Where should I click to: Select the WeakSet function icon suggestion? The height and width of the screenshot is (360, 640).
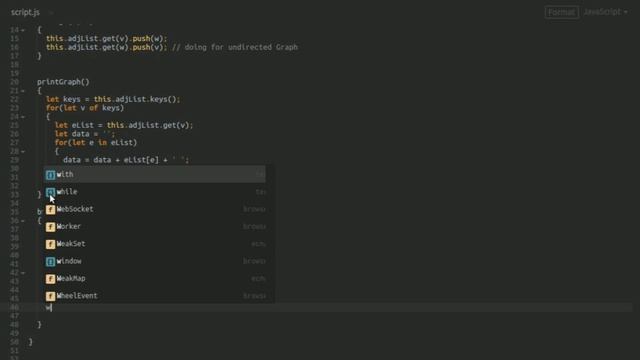[x=50, y=244]
